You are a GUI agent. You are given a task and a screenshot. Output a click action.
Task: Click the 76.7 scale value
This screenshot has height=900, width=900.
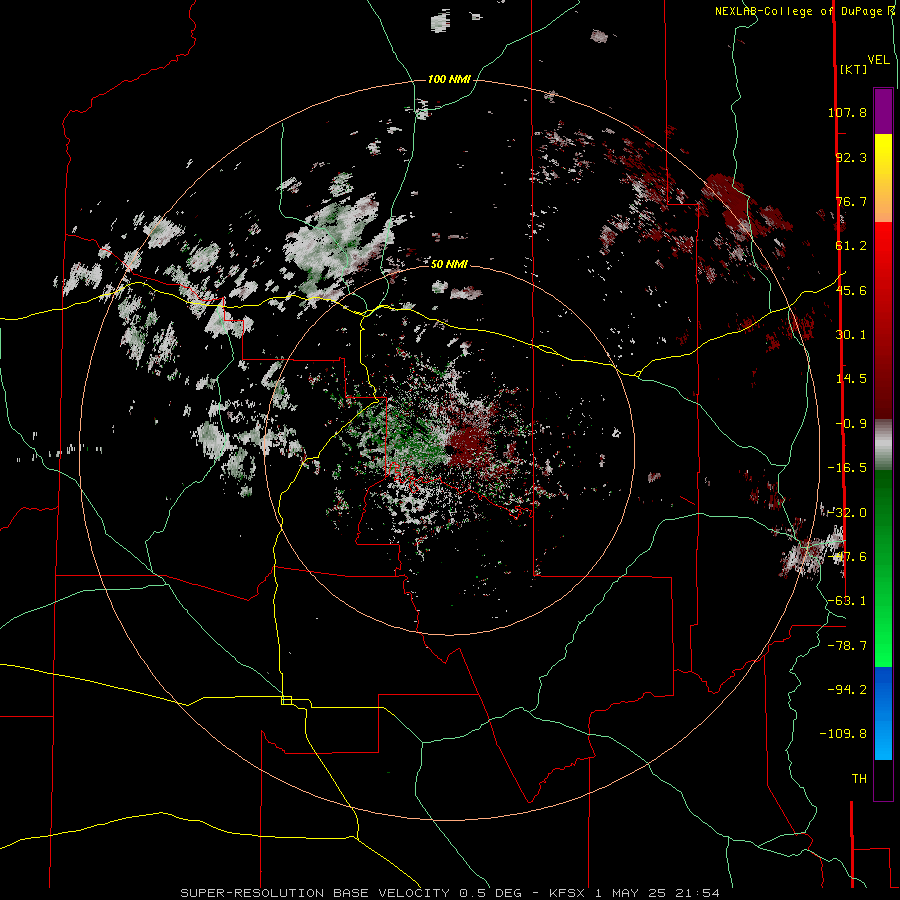(x=851, y=201)
